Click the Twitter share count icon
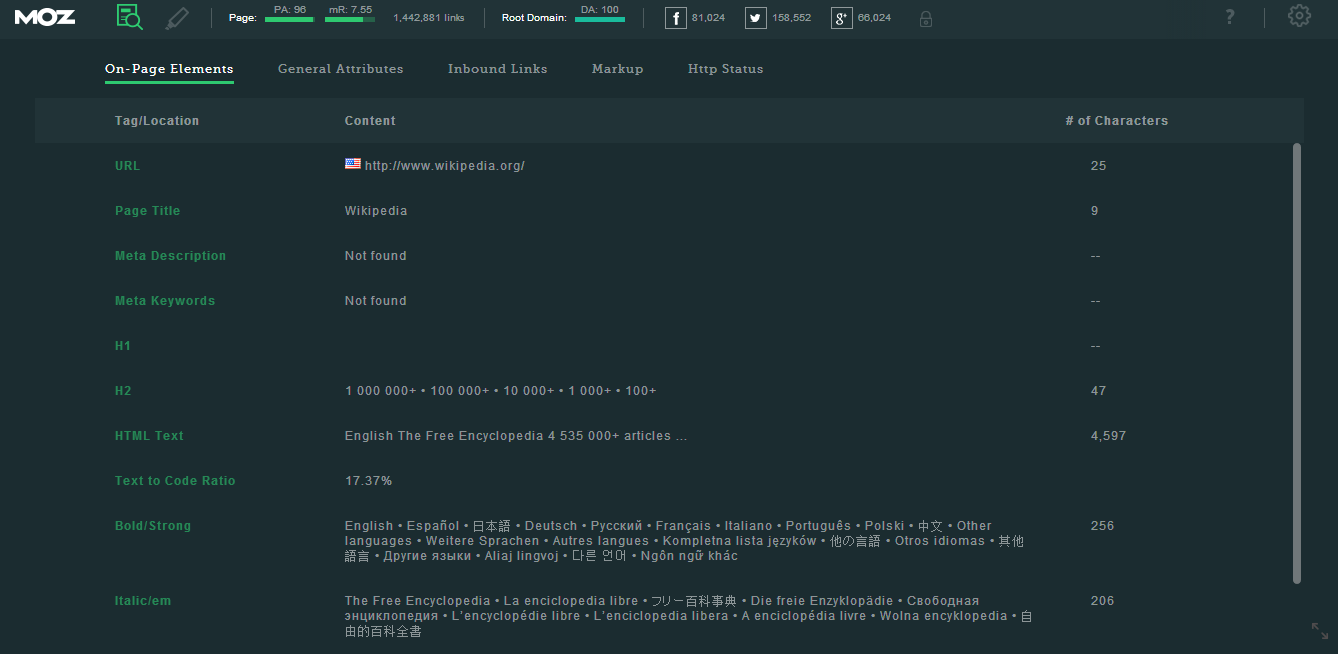 tap(756, 18)
